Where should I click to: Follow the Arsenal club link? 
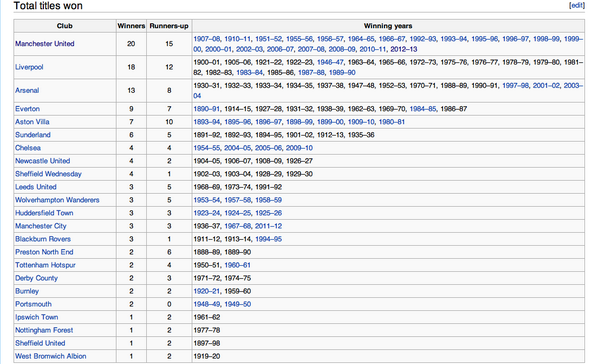(27, 90)
